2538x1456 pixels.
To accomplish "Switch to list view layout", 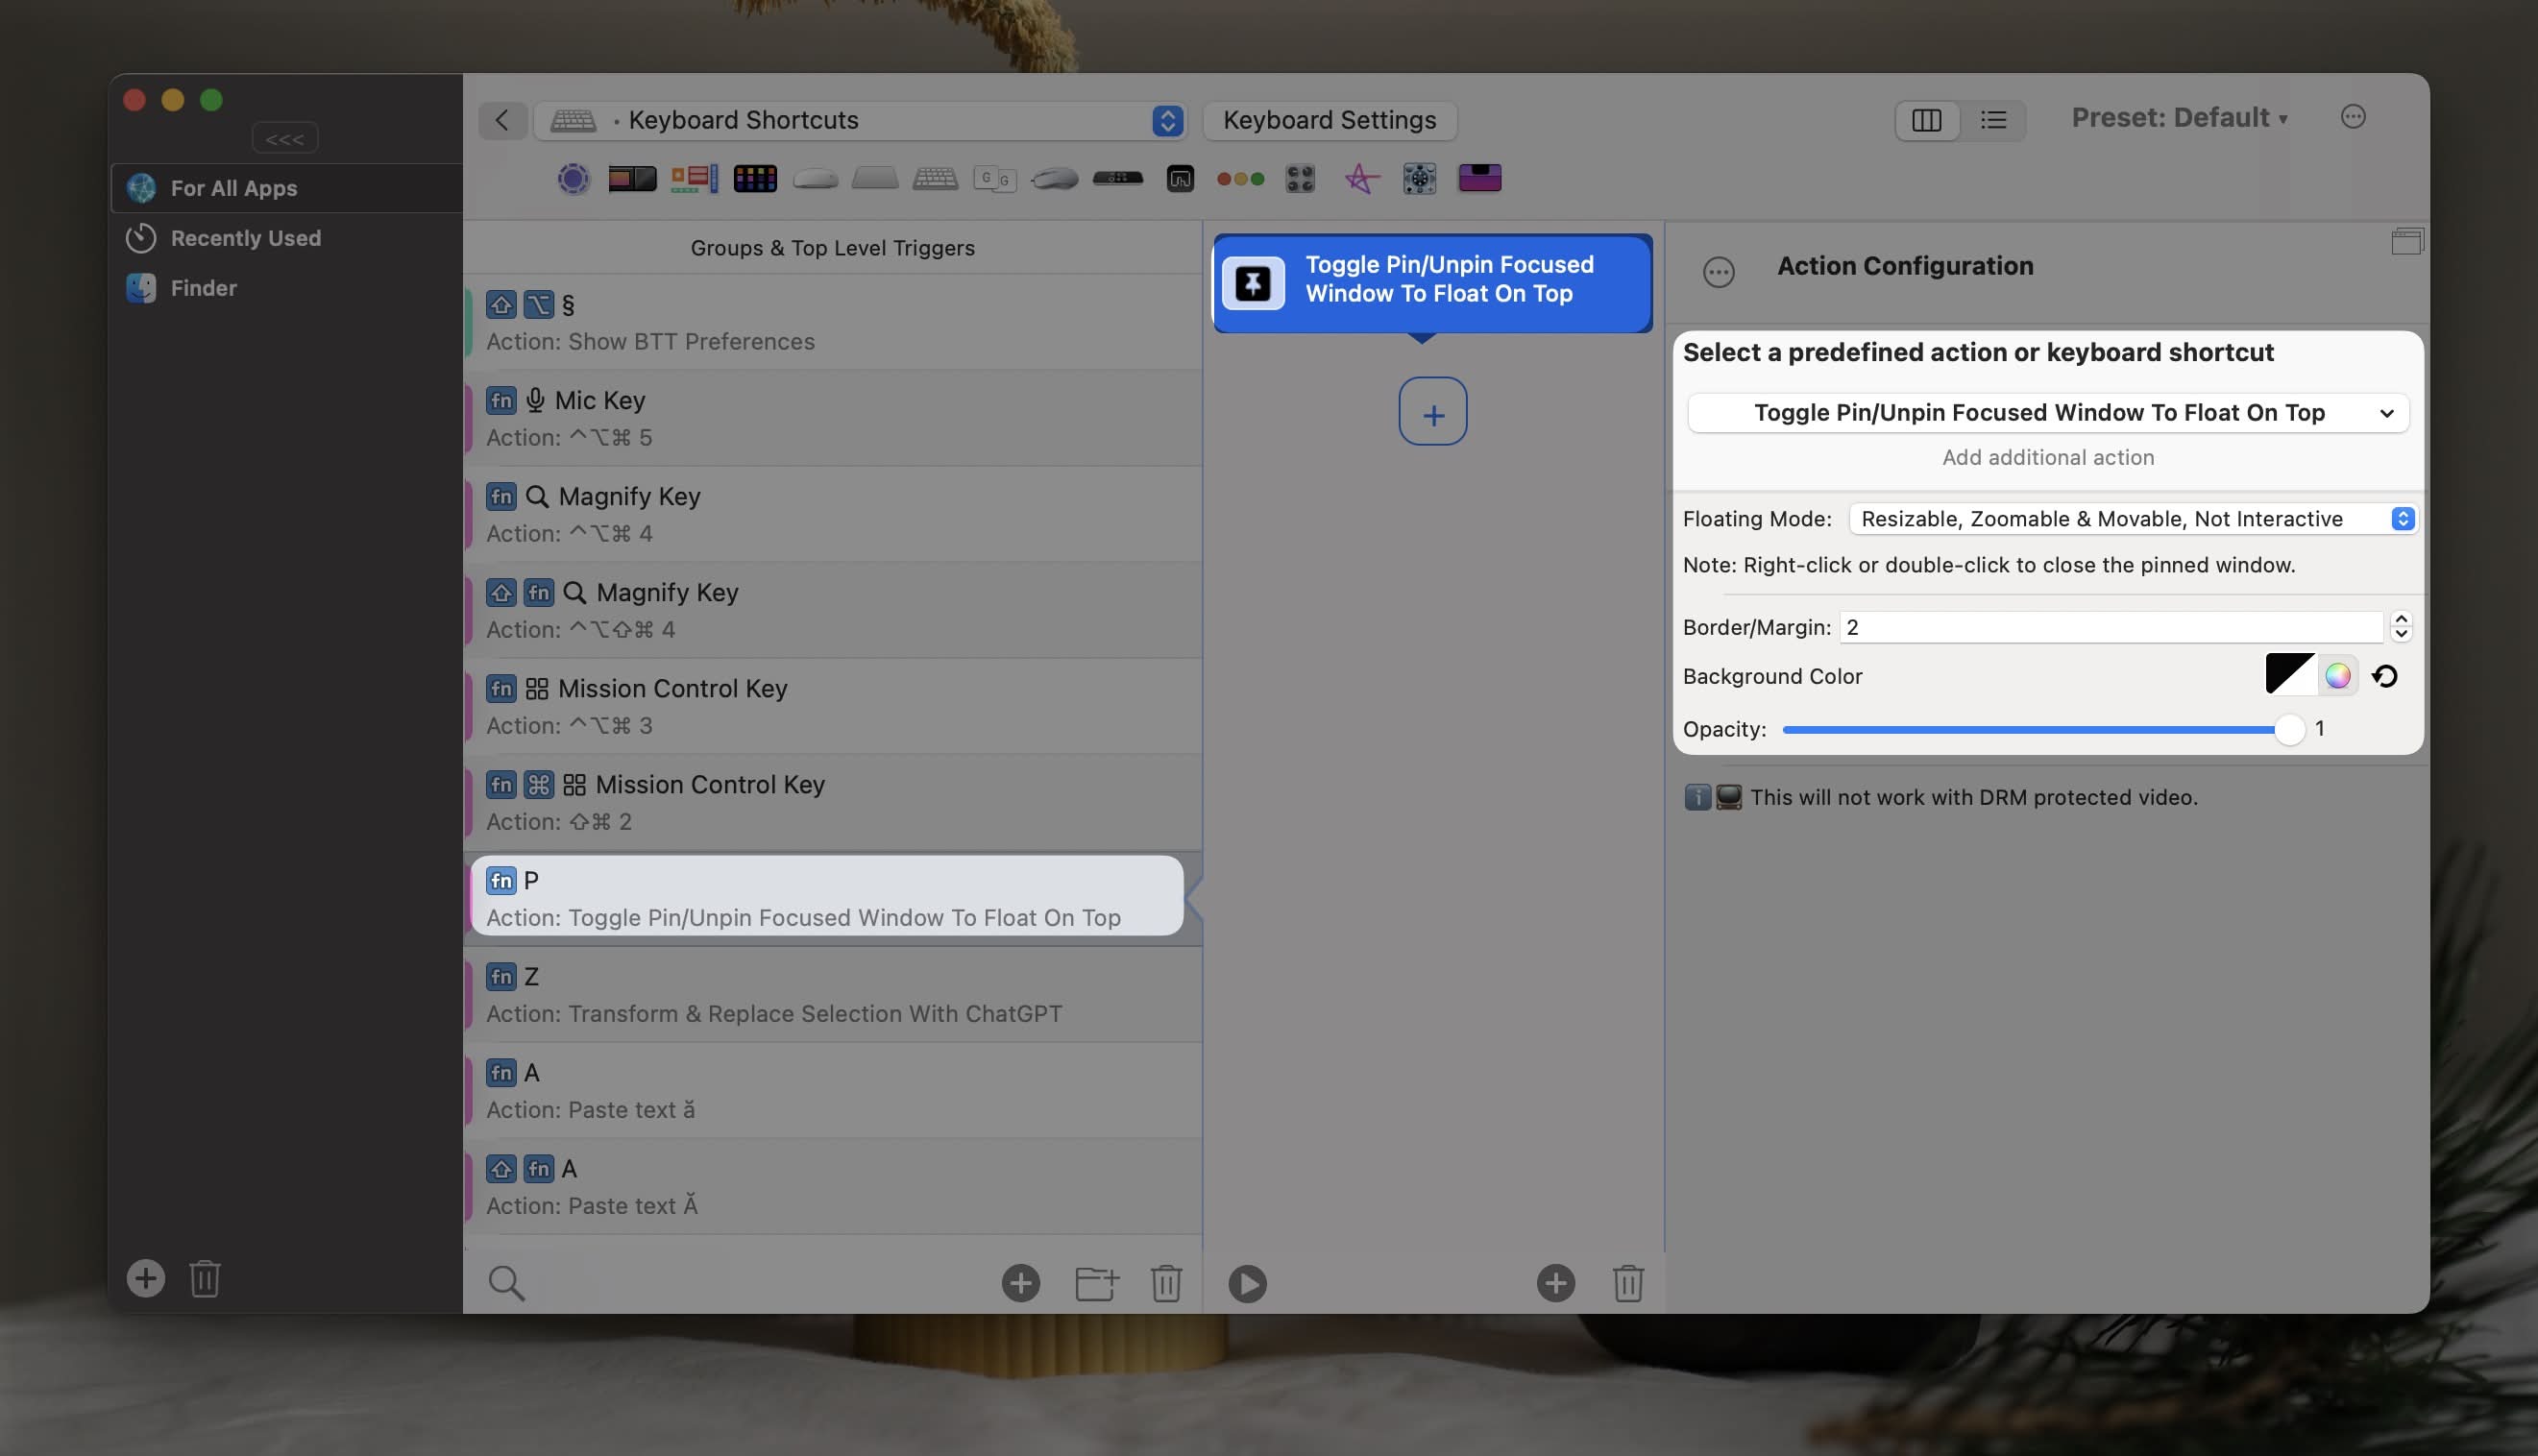I will [1993, 120].
